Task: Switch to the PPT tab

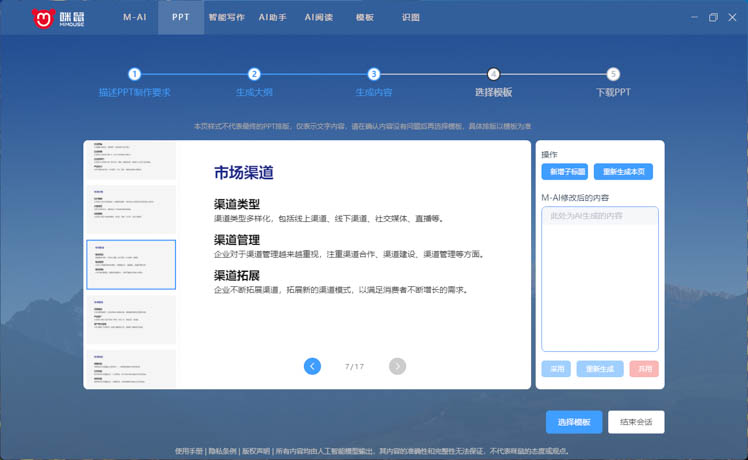Action: coord(181,17)
